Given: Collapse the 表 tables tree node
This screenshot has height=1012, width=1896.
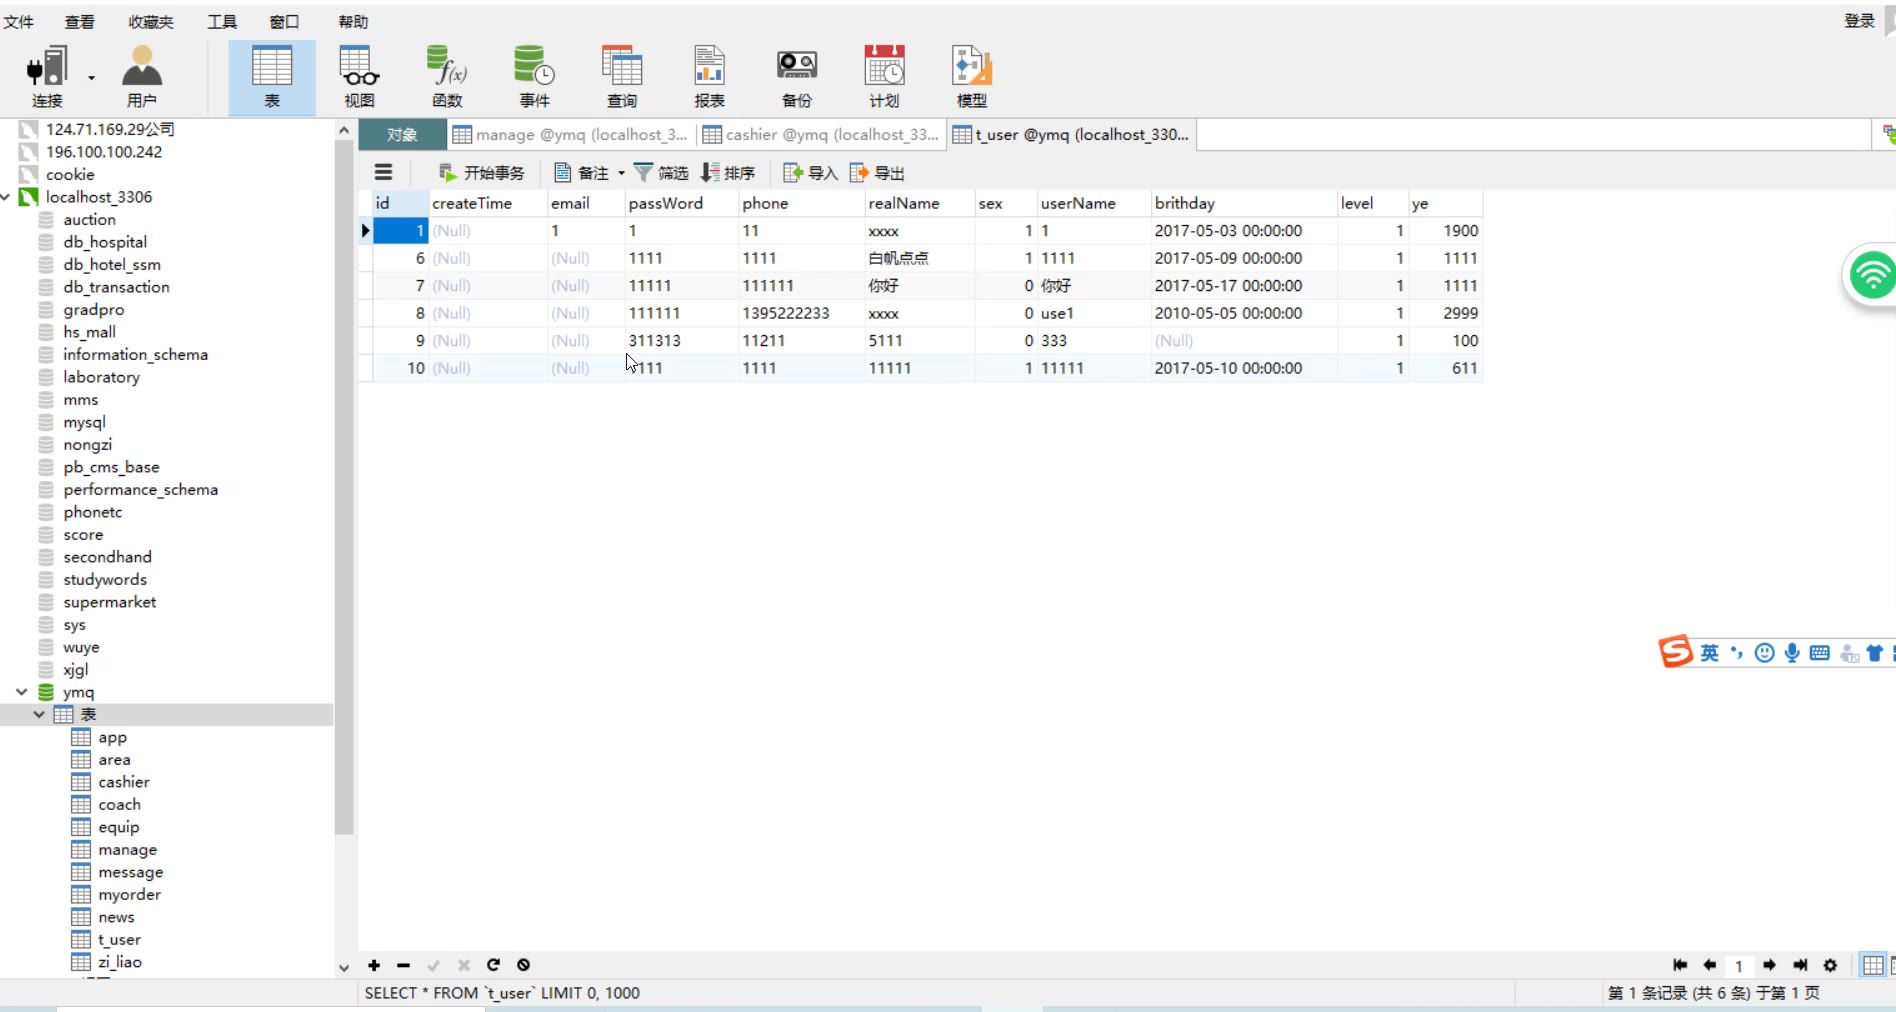Looking at the screenshot, I should 39,714.
